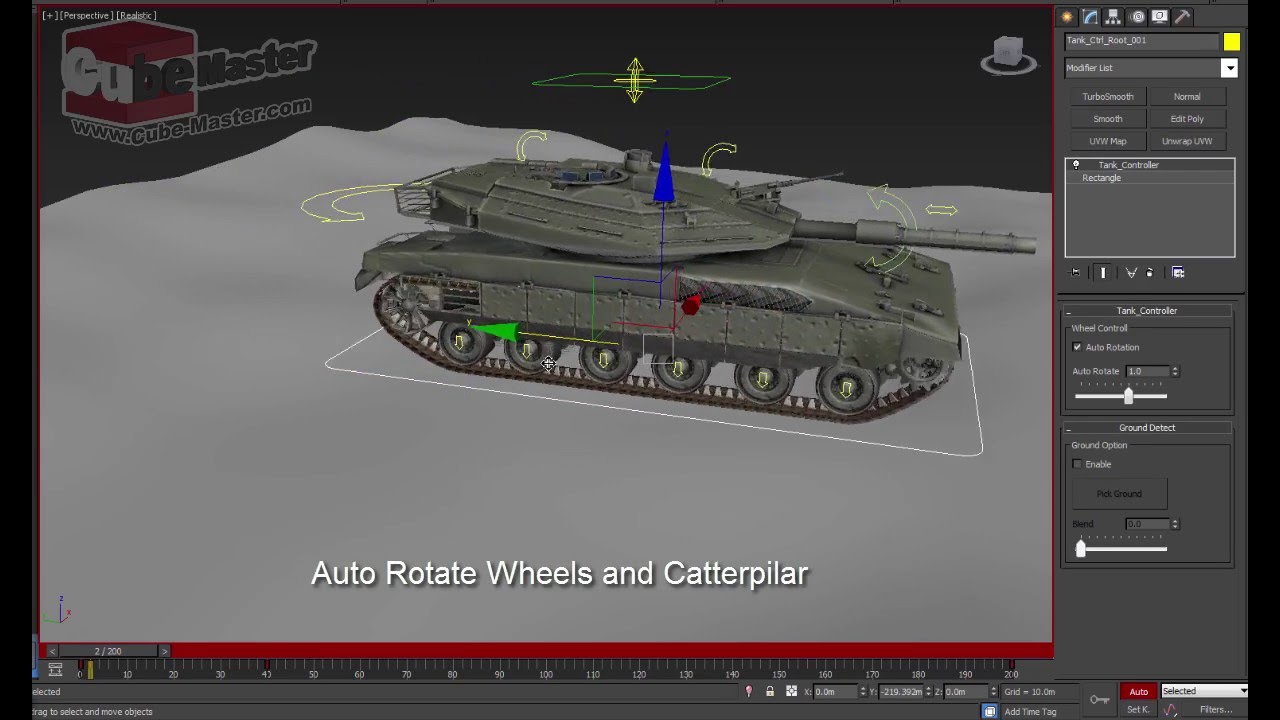Select Rectangle in the modifier stack
The height and width of the screenshot is (720, 1280).
pyautogui.click(x=1101, y=178)
